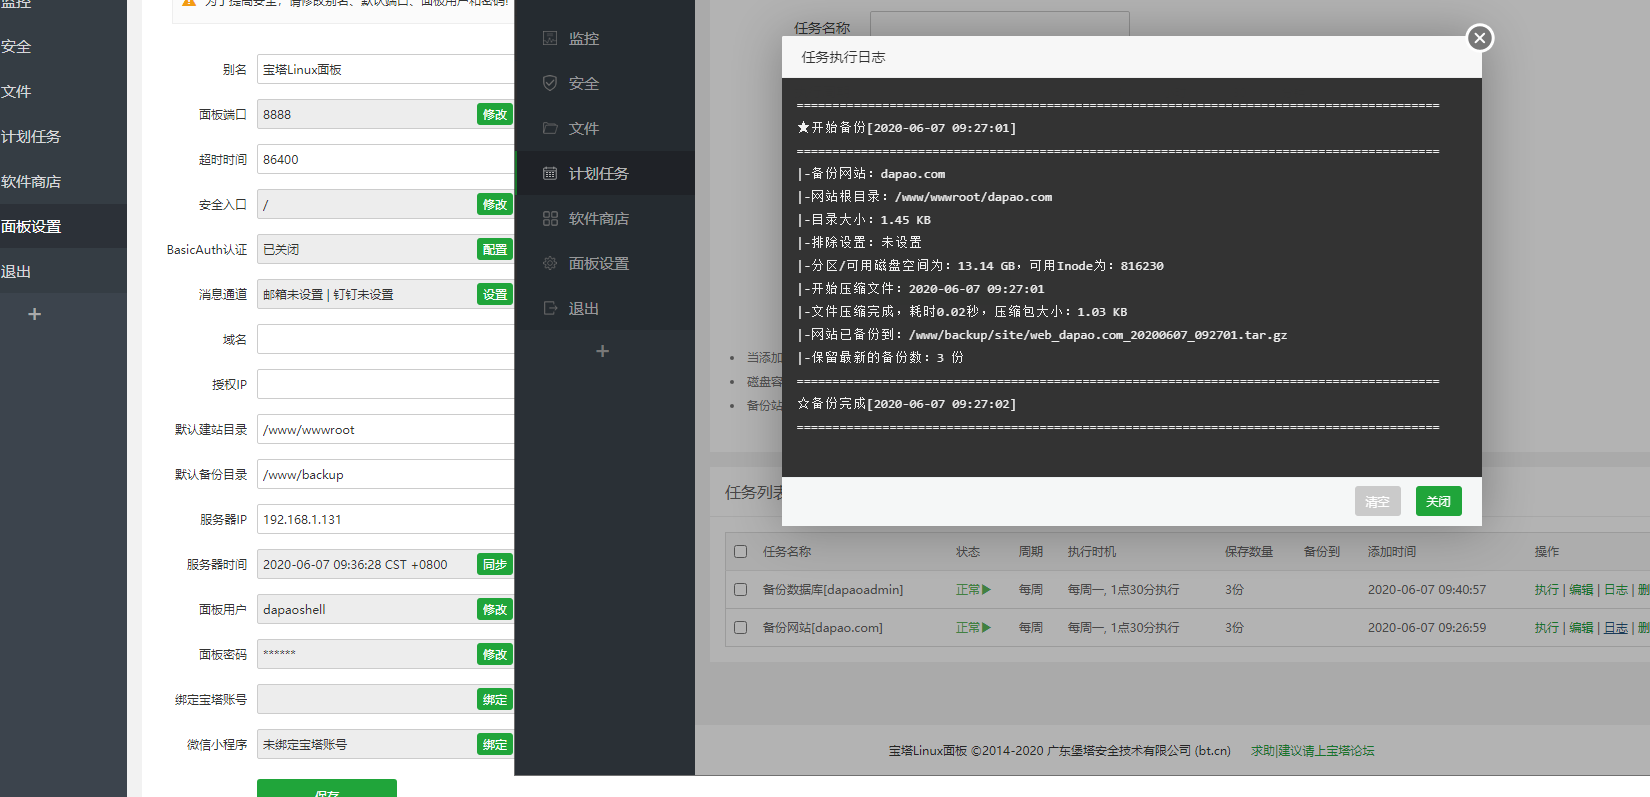This screenshot has width=1650, height=797.
Task: Click 修改 button next to 面板端口
Action: coord(495,114)
